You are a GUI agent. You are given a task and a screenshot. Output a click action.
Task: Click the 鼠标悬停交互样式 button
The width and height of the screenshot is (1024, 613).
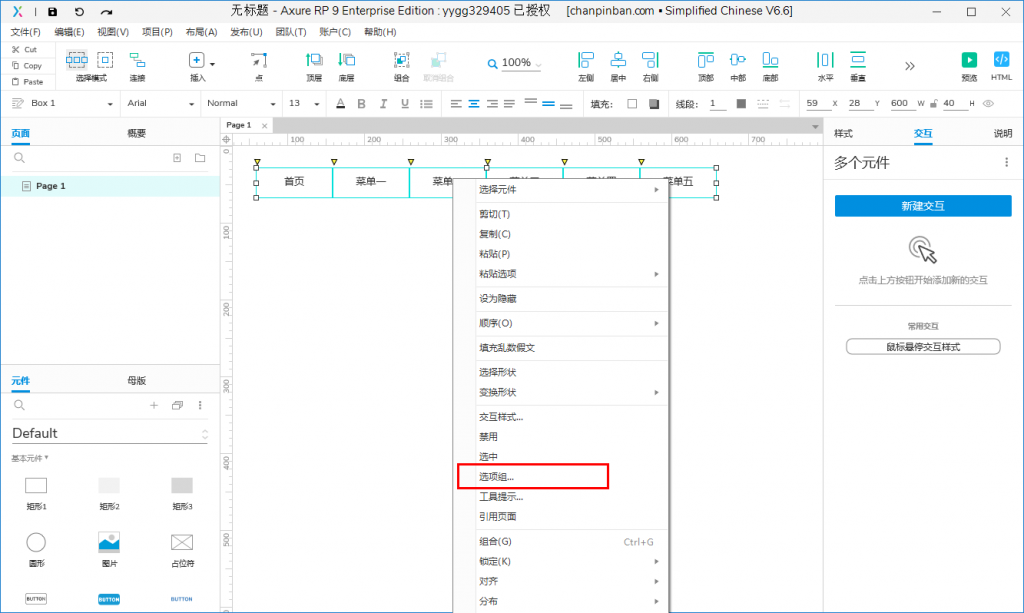coord(922,347)
